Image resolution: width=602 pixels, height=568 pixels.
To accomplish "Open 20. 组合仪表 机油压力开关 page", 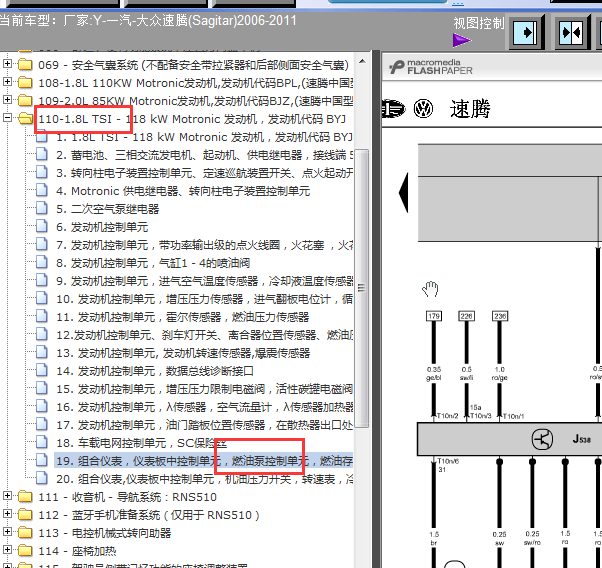I will [x=204, y=479].
